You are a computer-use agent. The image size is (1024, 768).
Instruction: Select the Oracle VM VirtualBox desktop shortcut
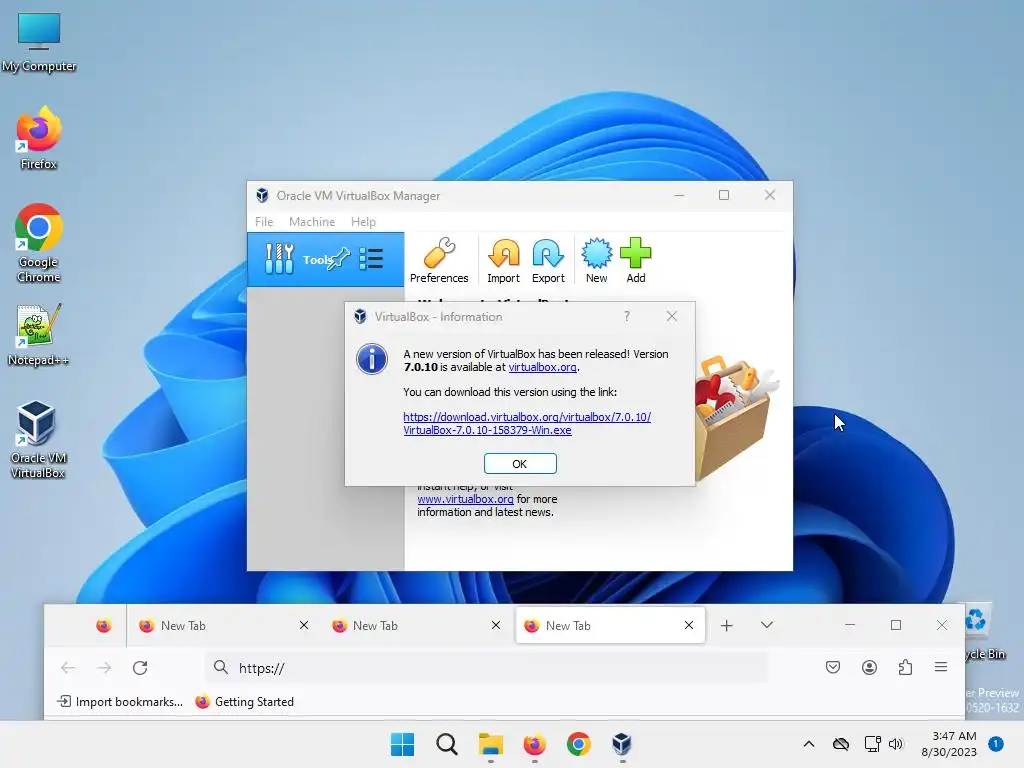(x=38, y=439)
